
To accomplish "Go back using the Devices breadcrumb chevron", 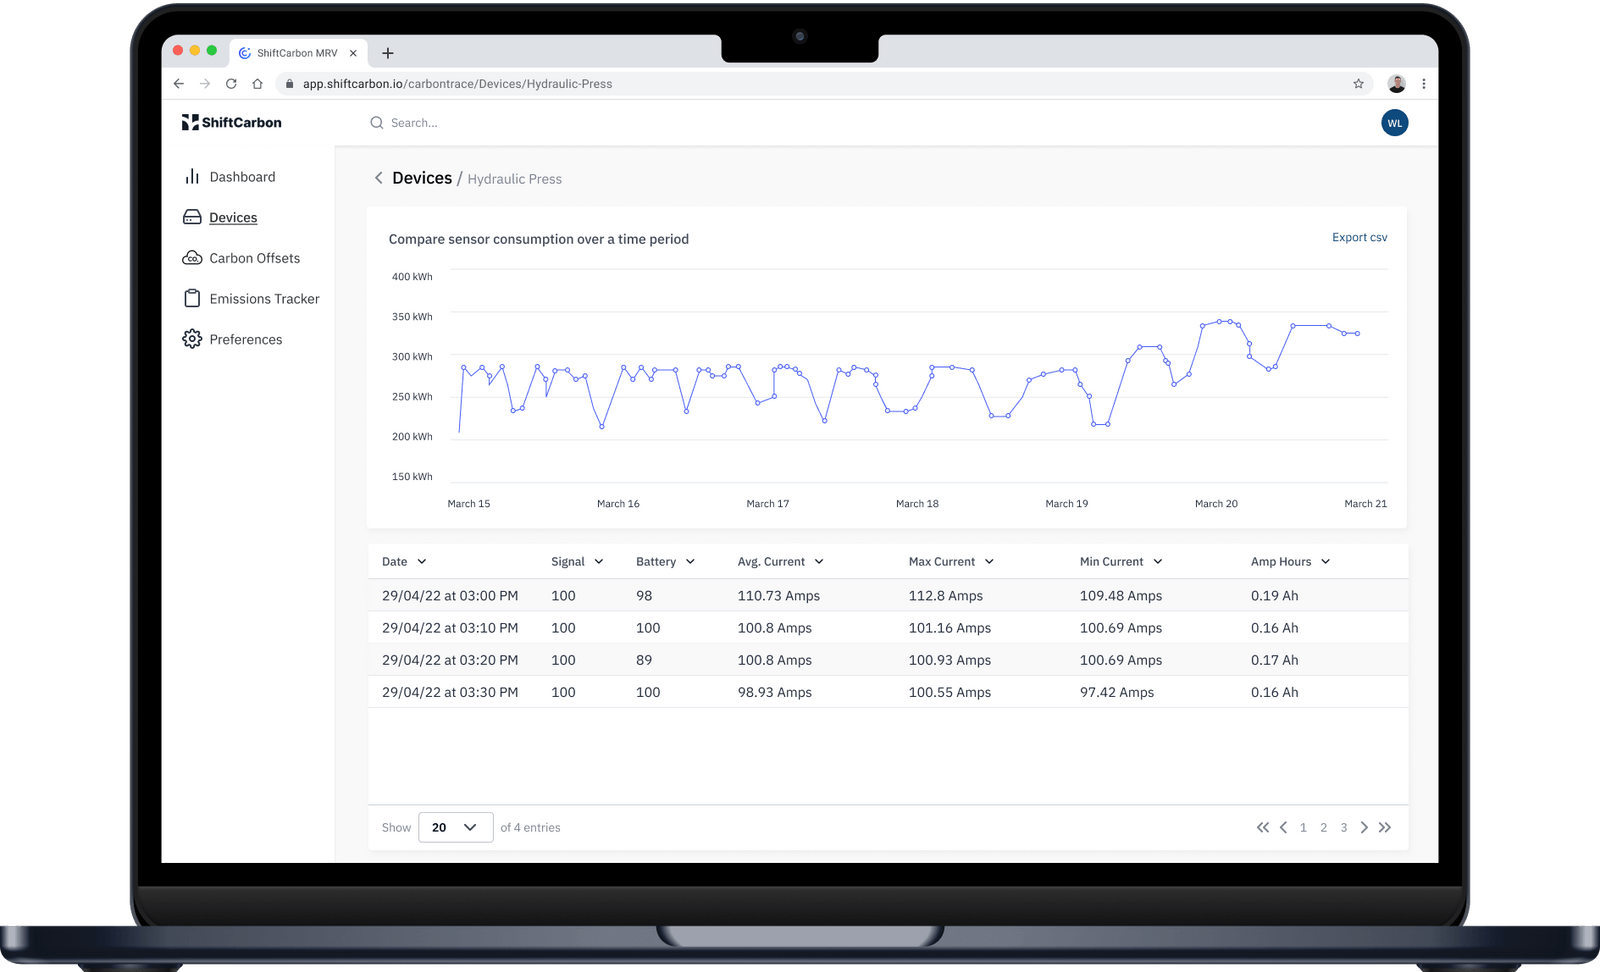I will [x=378, y=178].
